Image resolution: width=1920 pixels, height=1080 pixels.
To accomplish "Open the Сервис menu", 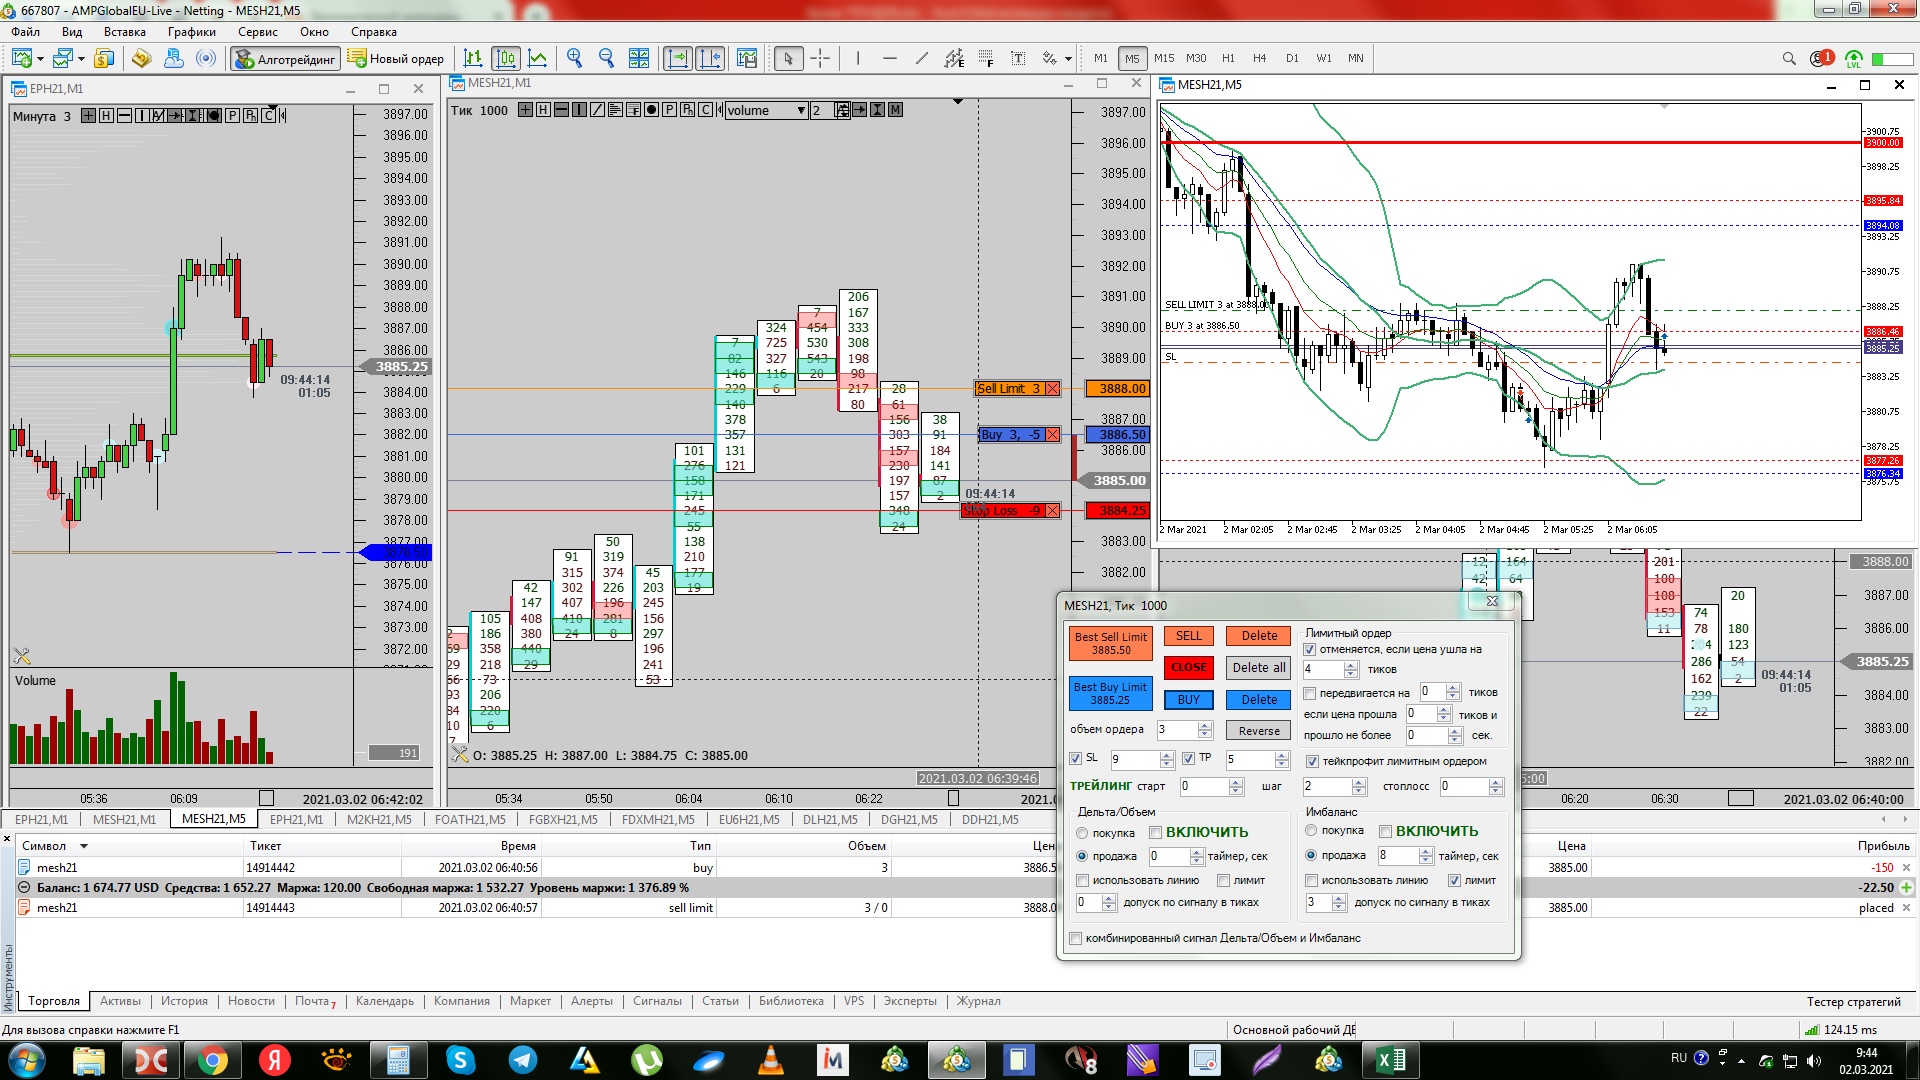I will [x=257, y=32].
